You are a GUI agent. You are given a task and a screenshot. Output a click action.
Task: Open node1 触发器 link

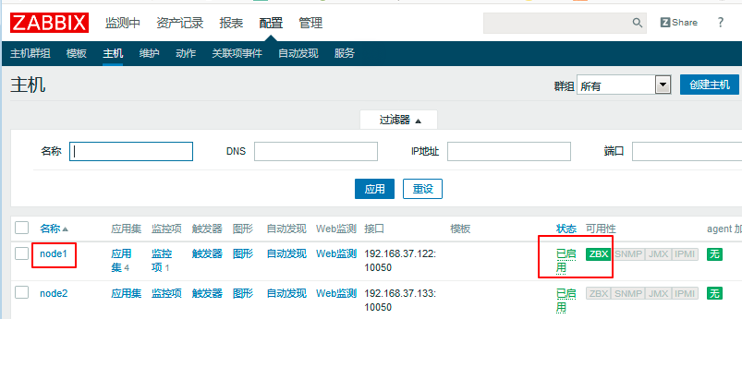pos(207,254)
